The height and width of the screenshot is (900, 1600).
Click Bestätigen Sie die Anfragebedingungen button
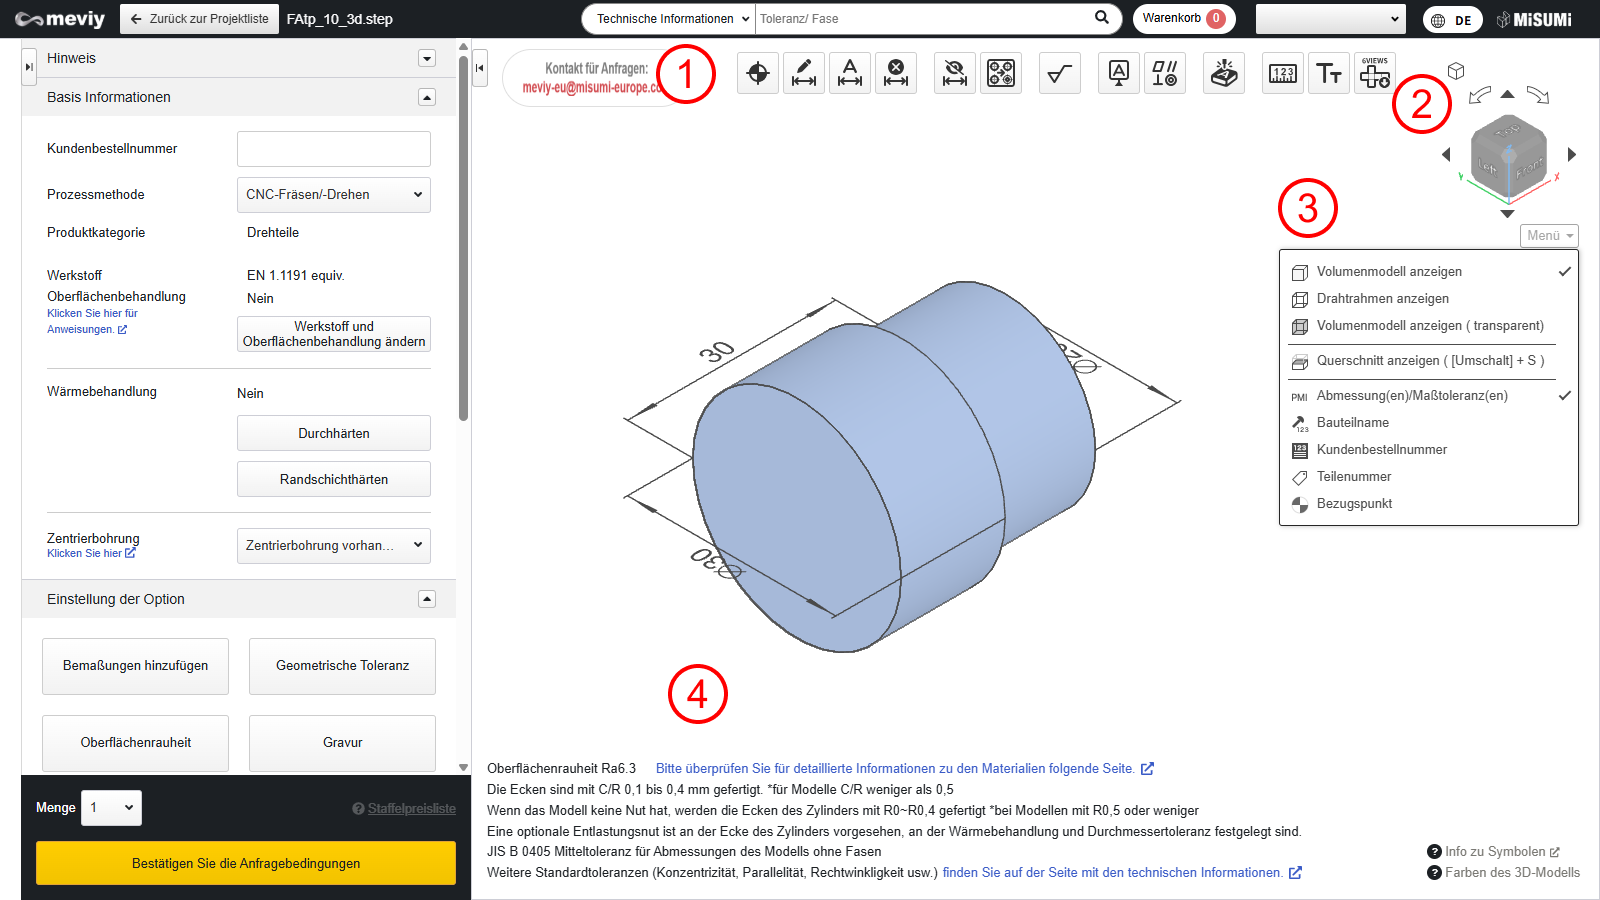(x=246, y=863)
